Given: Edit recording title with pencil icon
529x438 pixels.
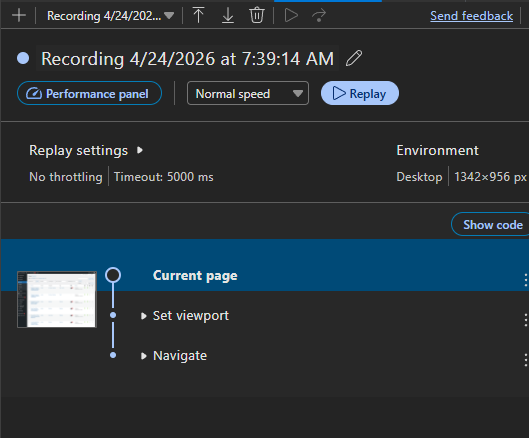Looking at the screenshot, I should [x=354, y=58].
